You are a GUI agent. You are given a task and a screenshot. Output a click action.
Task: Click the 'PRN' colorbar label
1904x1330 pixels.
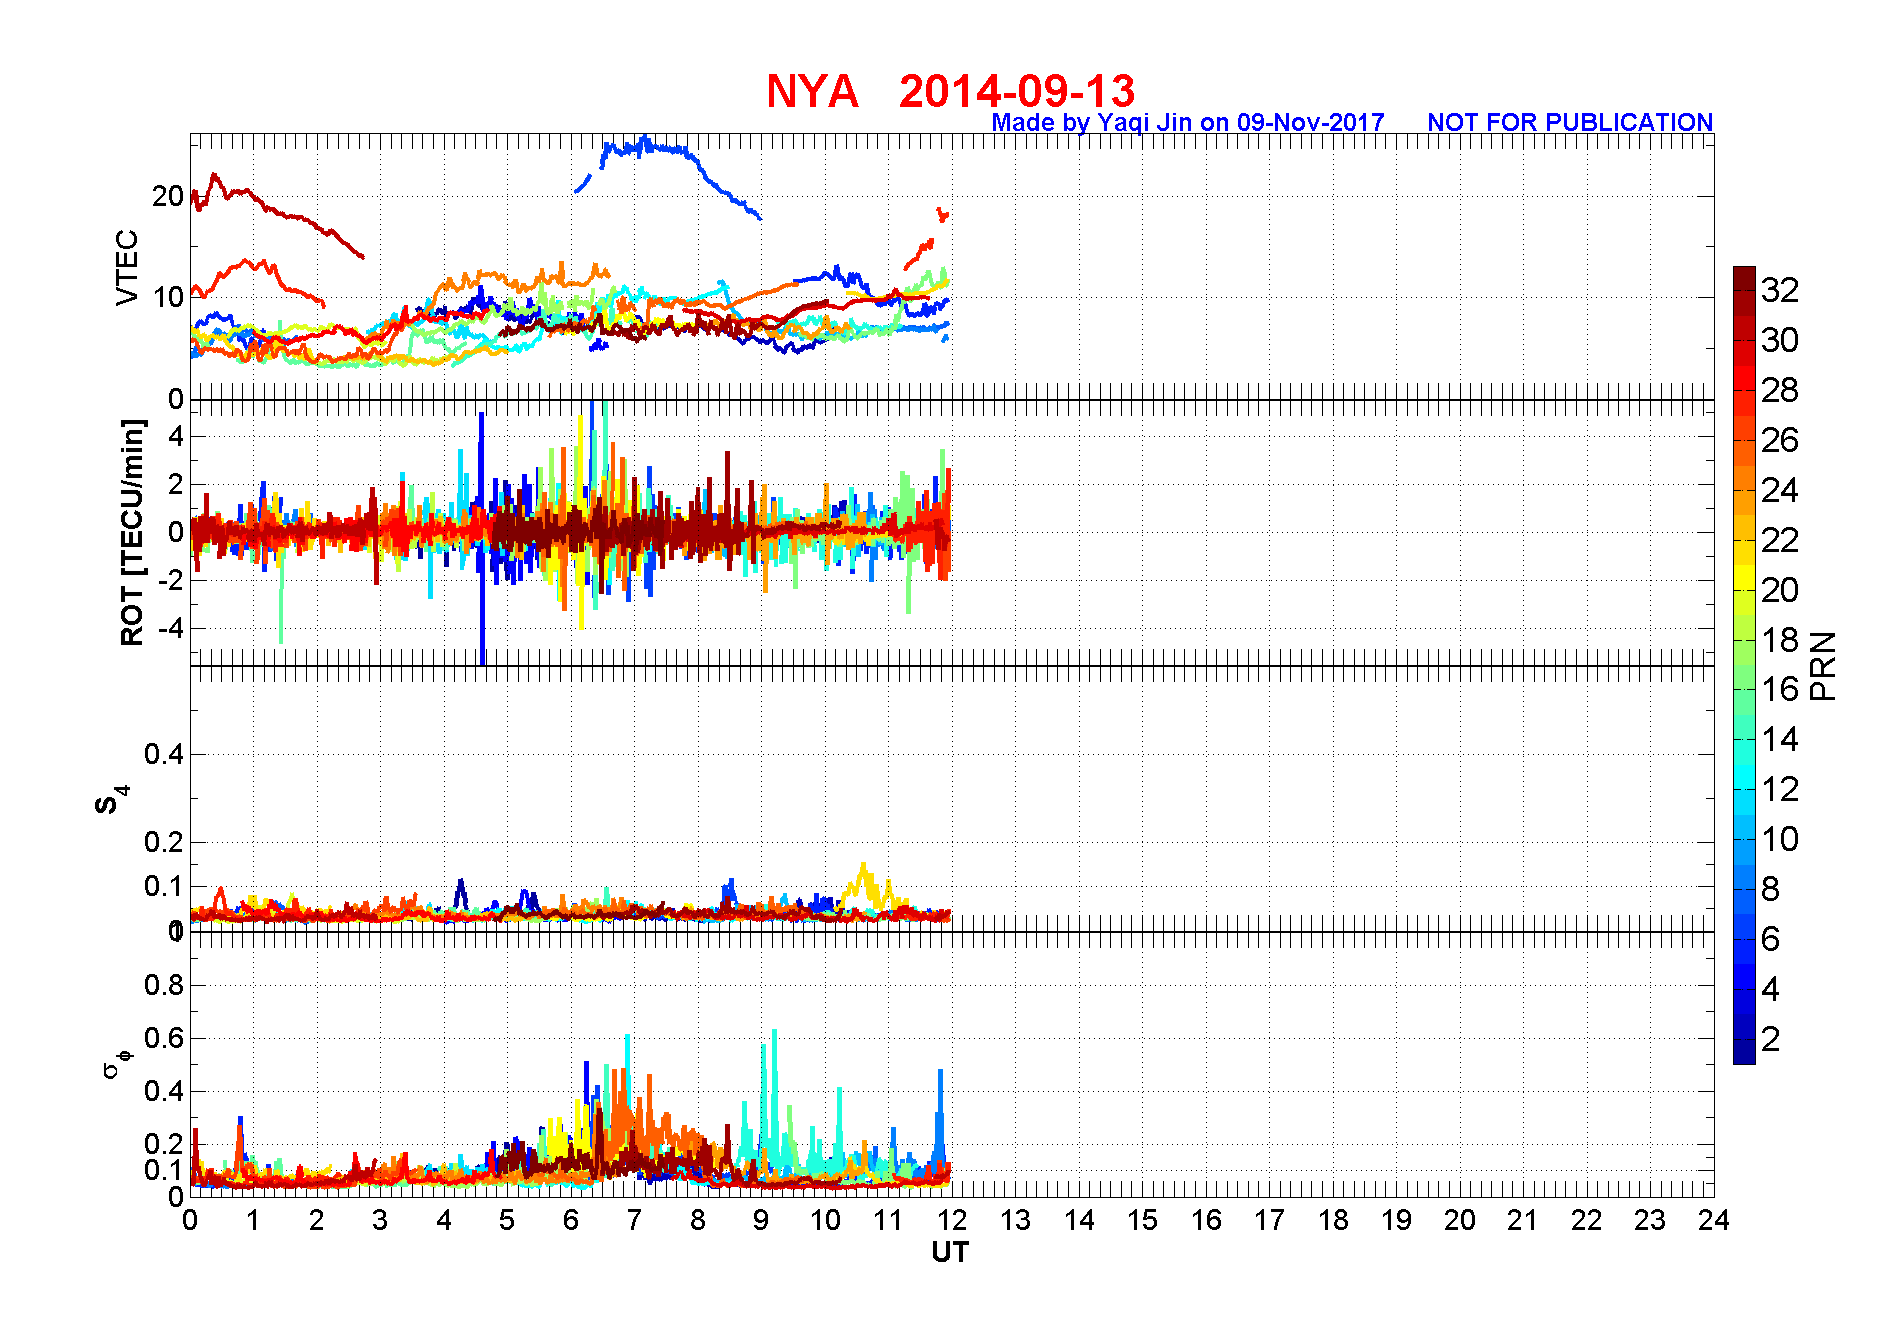pyautogui.click(x=1824, y=666)
